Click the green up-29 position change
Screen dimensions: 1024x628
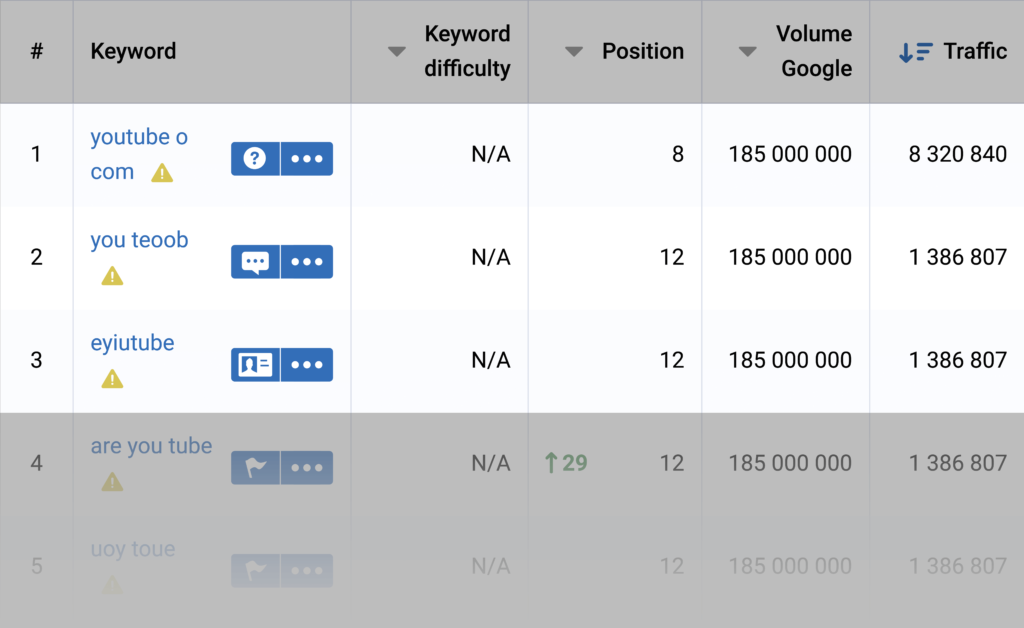pyautogui.click(x=566, y=463)
